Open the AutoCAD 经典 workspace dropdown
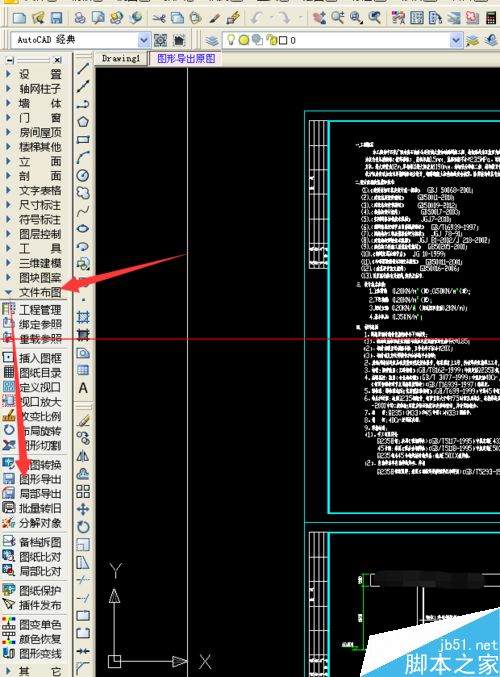This screenshot has height=677, width=500. 144,40
